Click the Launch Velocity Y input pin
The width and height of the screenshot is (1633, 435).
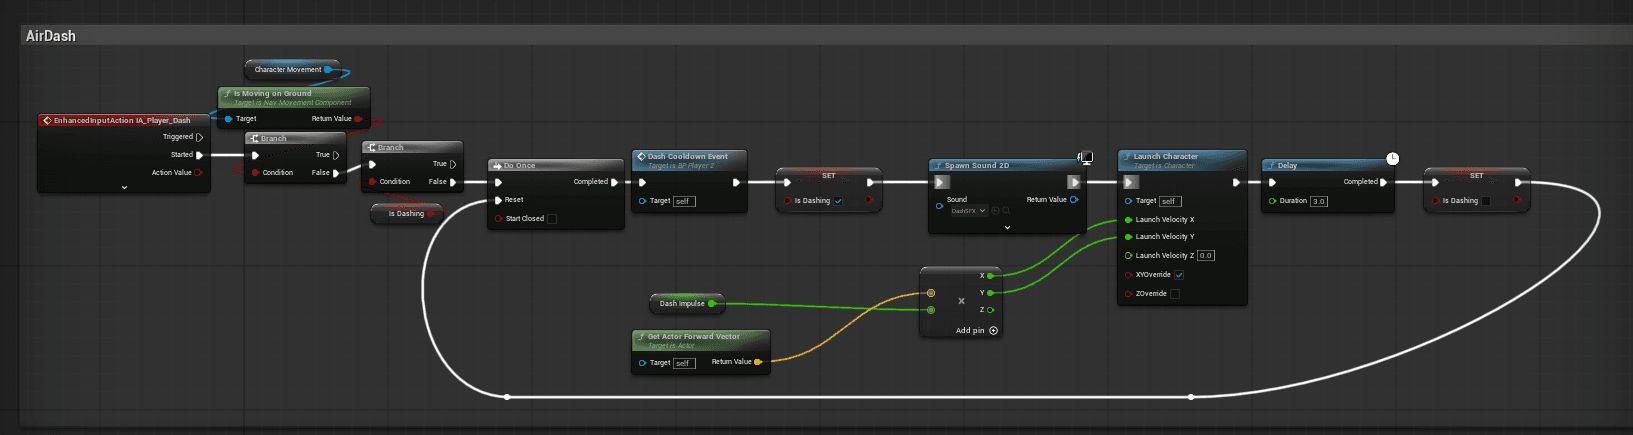tap(1128, 237)
